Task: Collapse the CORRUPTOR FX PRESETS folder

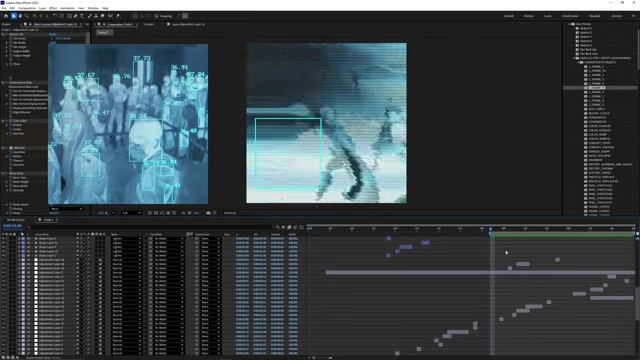Action: (x=578, y=62)
